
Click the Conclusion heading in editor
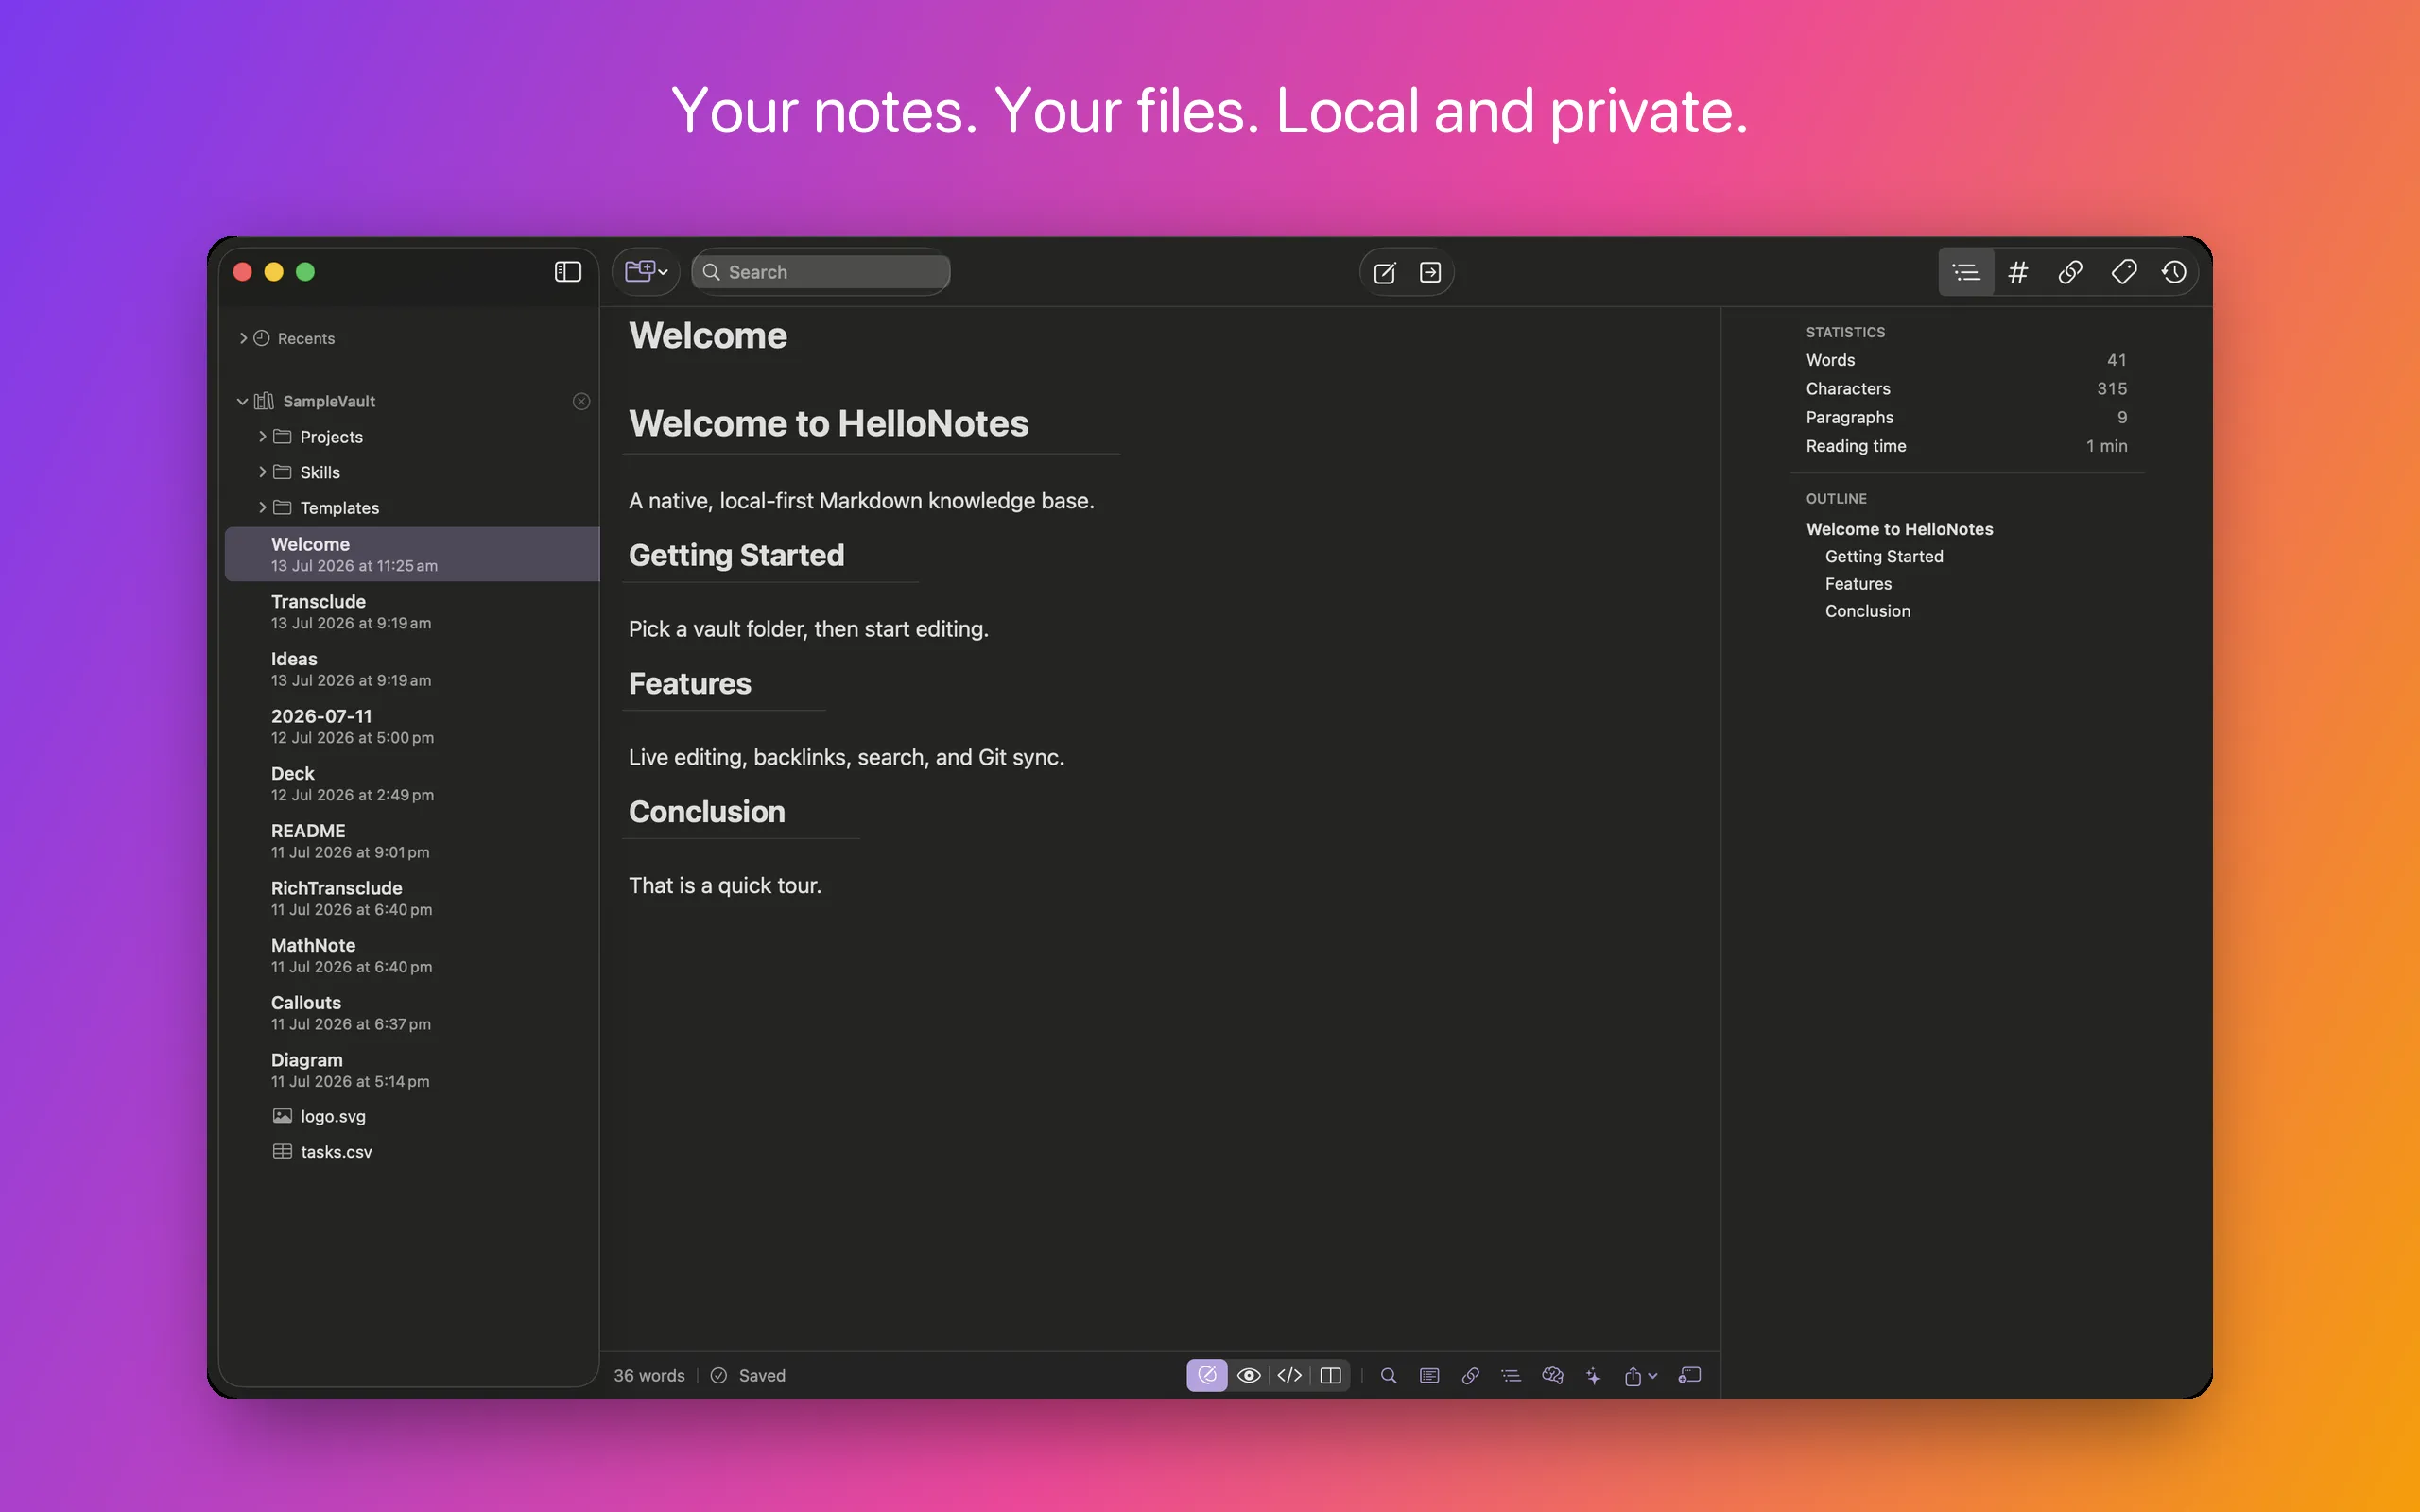[706, 811]
